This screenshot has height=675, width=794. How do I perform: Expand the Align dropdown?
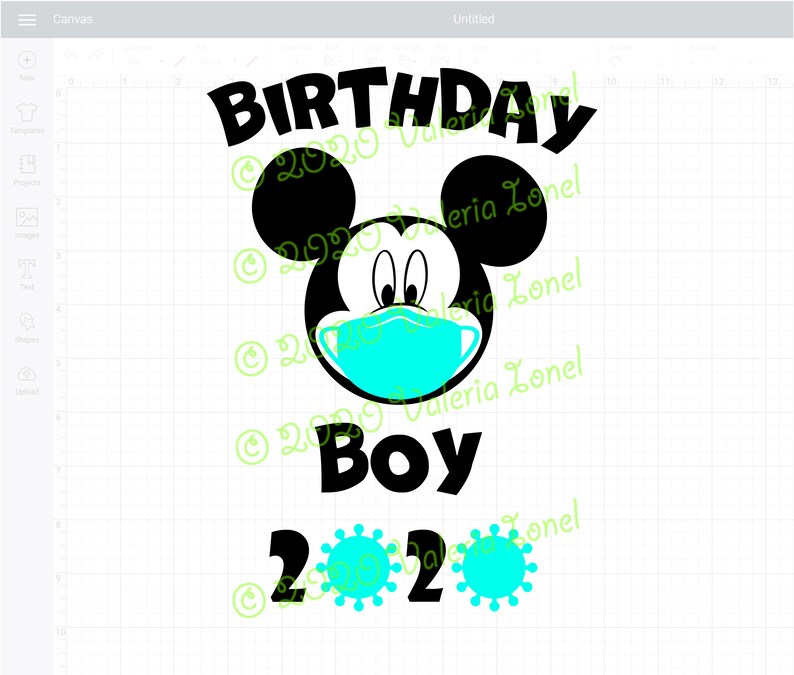pos(375,61)
